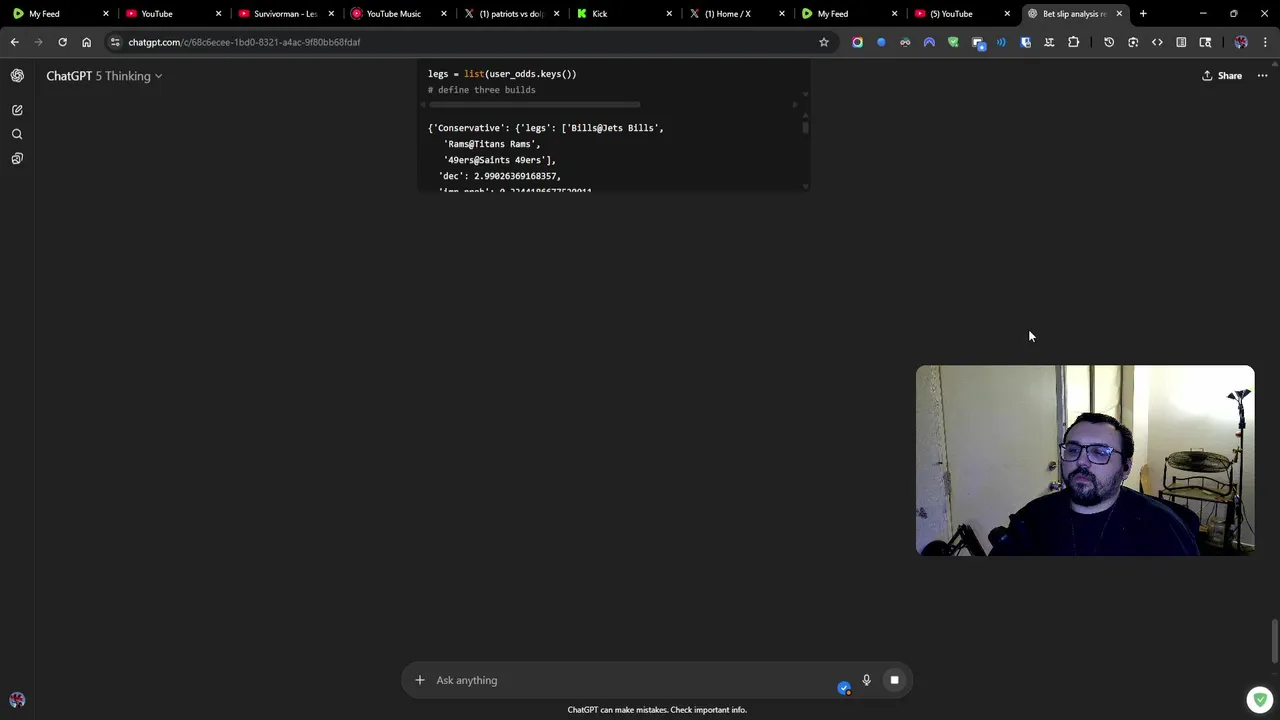Open the purple arc extension icon
This screenshot has width=1280, height=720.
click(929, 42)
